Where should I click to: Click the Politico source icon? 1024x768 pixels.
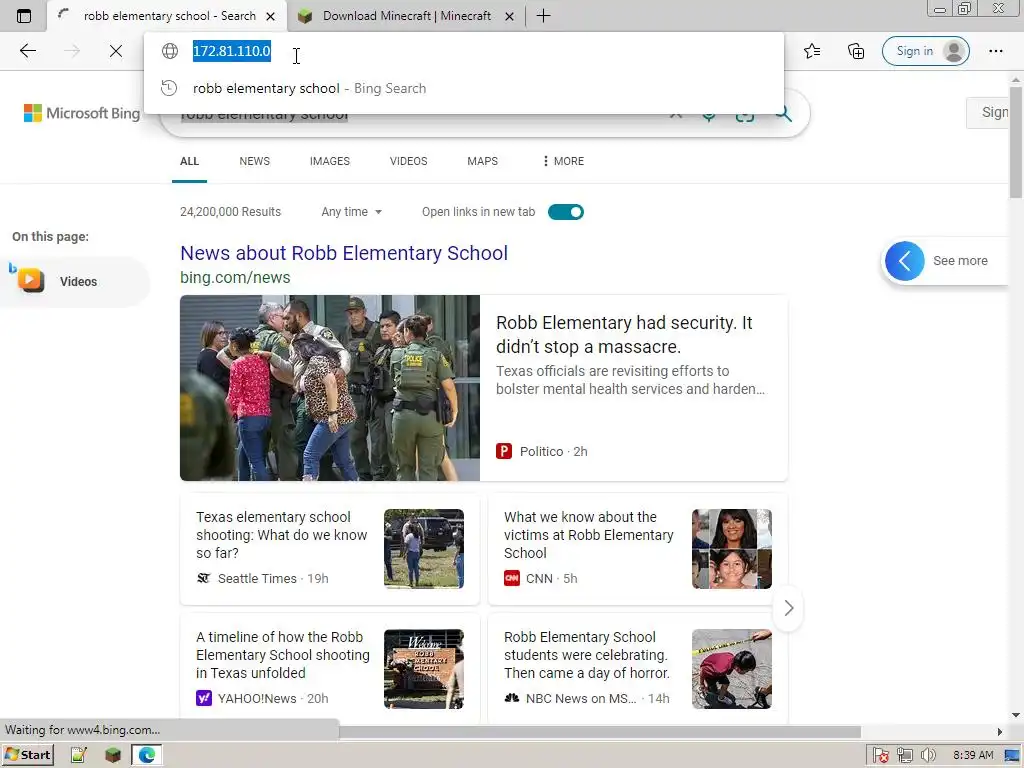(x=504, y=451)
